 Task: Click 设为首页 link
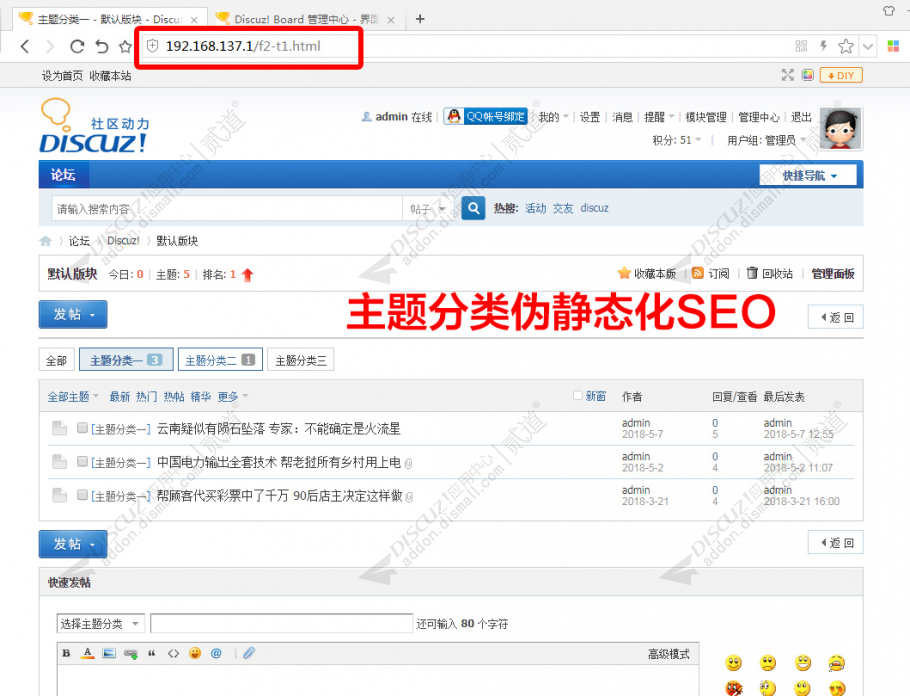62,76
